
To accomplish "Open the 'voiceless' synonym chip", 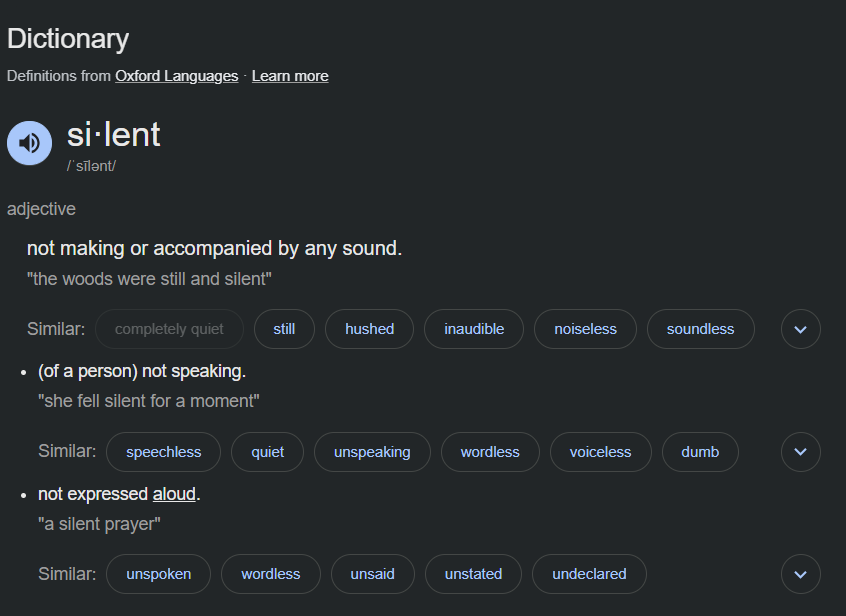I will pos(601,452).
